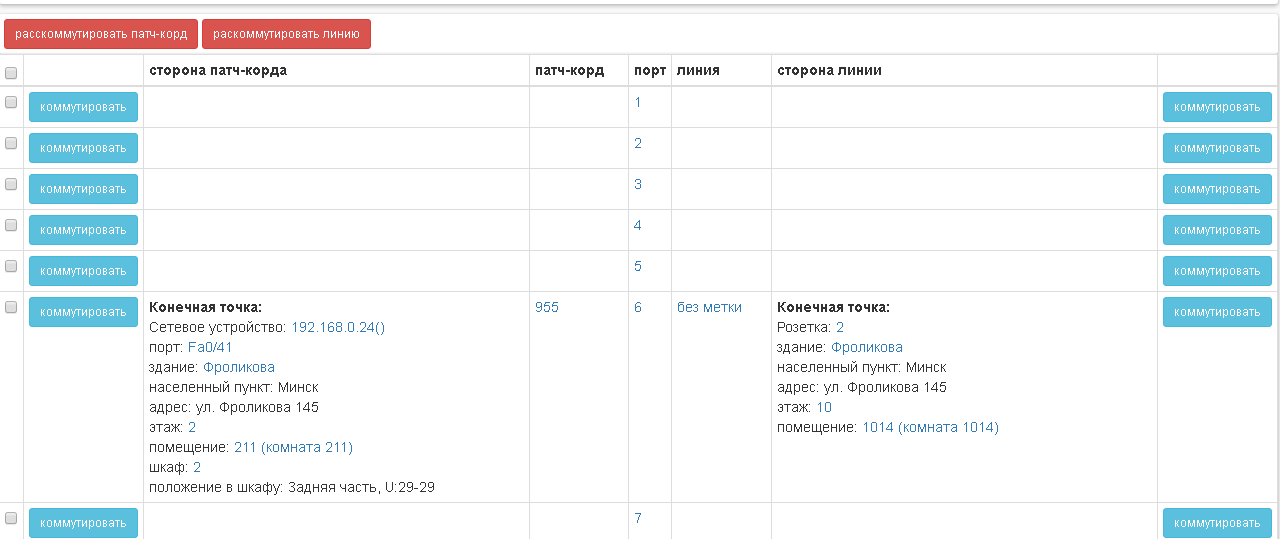Open floor 10 link on line side
This screenshot has width=1280, height=539.
[x=824, y=407]
